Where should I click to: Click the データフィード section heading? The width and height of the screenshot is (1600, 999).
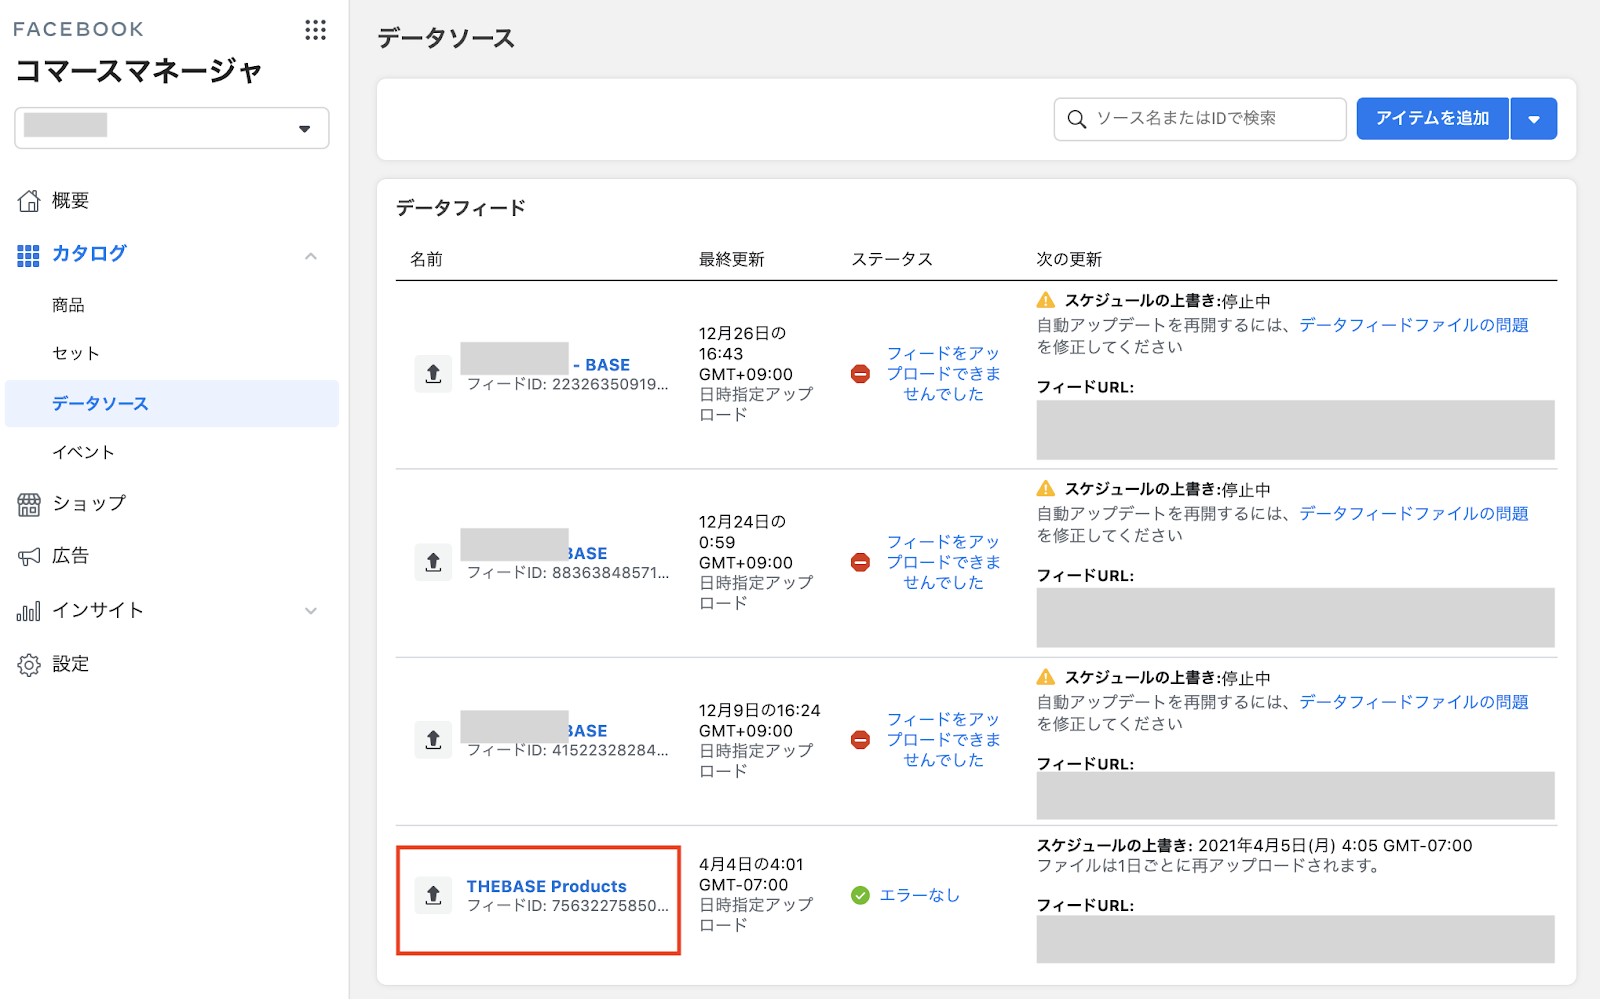click(461, 208)
